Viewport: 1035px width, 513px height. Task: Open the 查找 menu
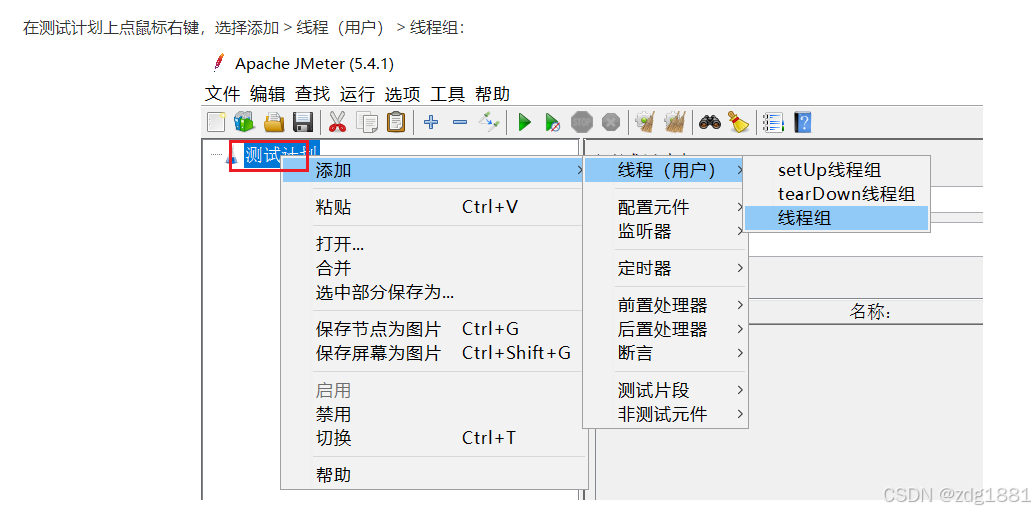[312, 94]
